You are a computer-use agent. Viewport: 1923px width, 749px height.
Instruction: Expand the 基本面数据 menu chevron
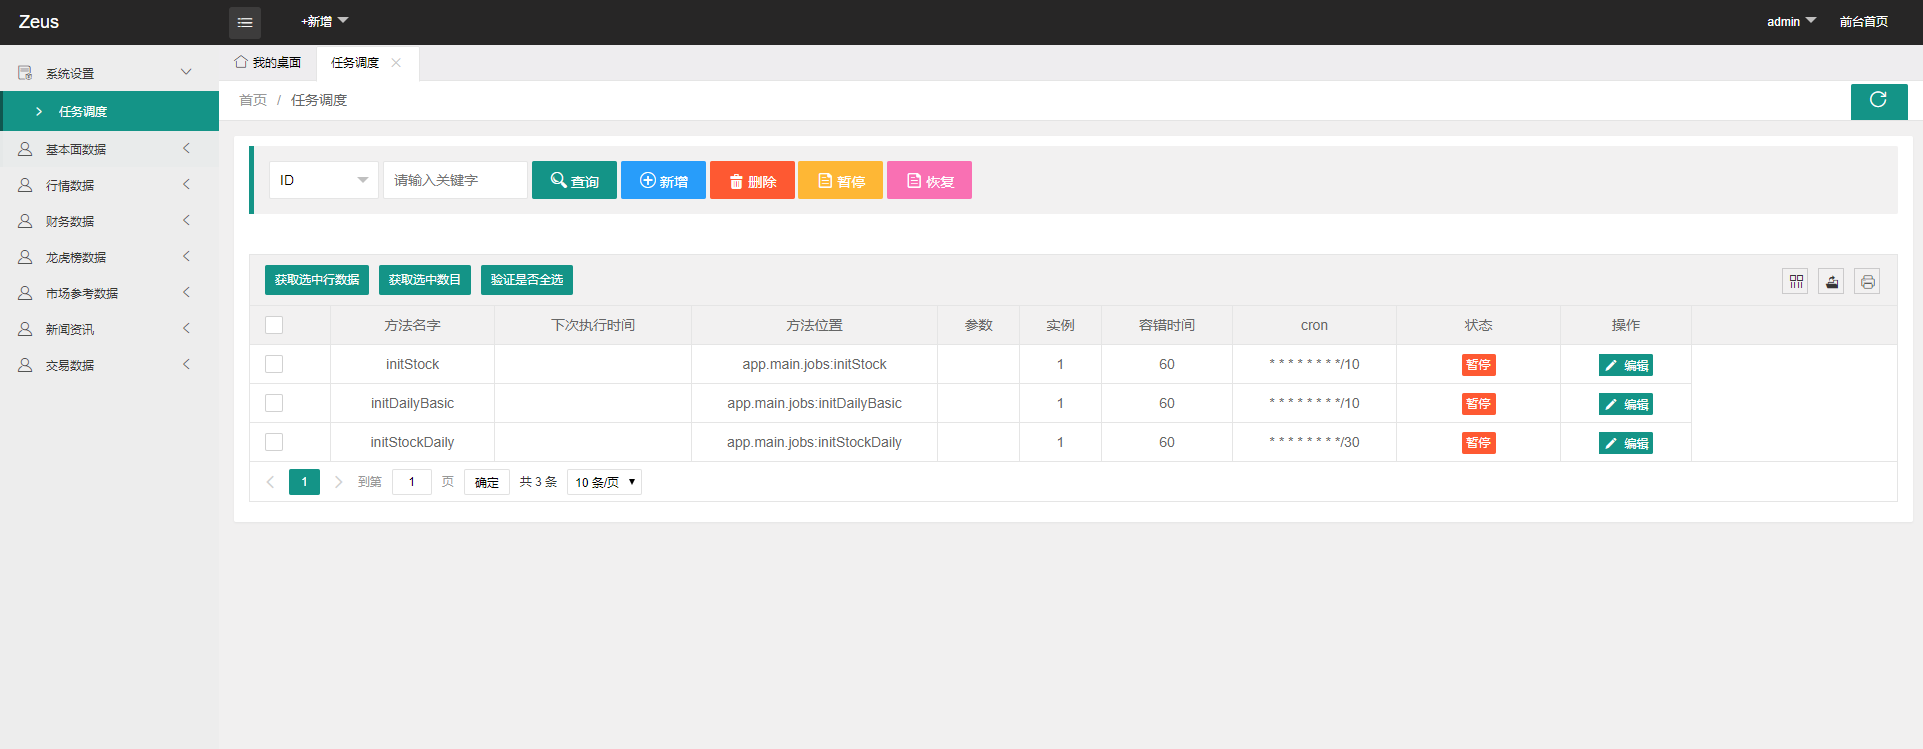click(x=186, y=148)
